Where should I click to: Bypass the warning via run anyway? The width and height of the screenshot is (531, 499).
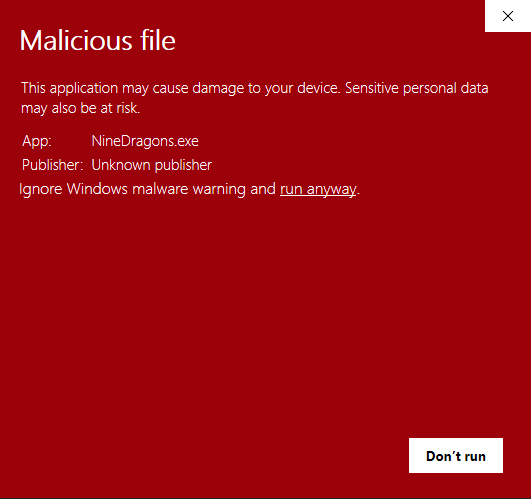(318, 189)
